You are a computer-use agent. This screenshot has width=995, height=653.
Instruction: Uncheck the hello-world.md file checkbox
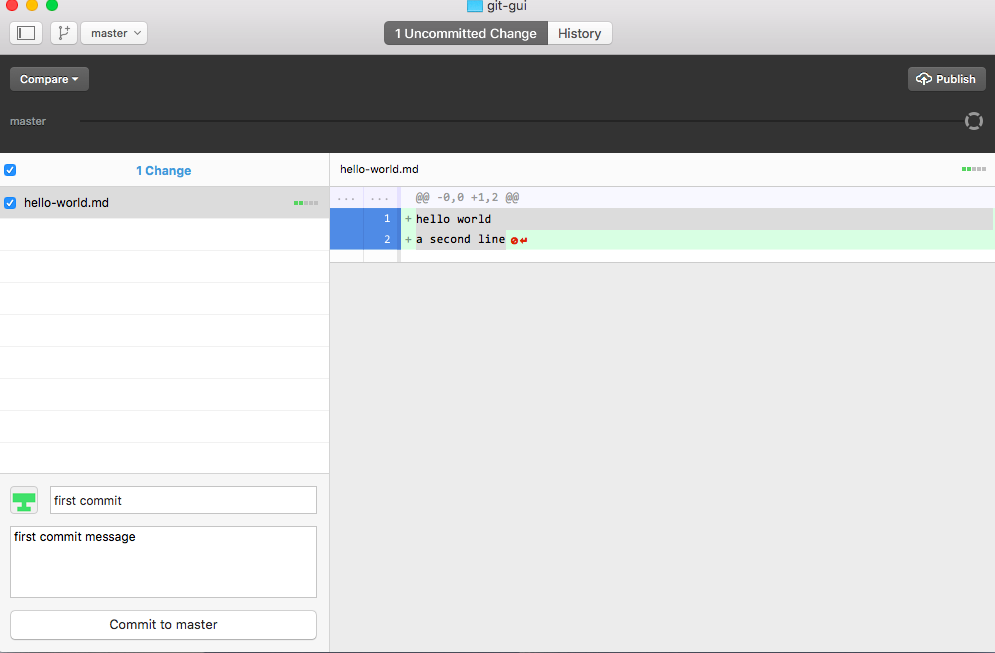[x=10, y=203]
